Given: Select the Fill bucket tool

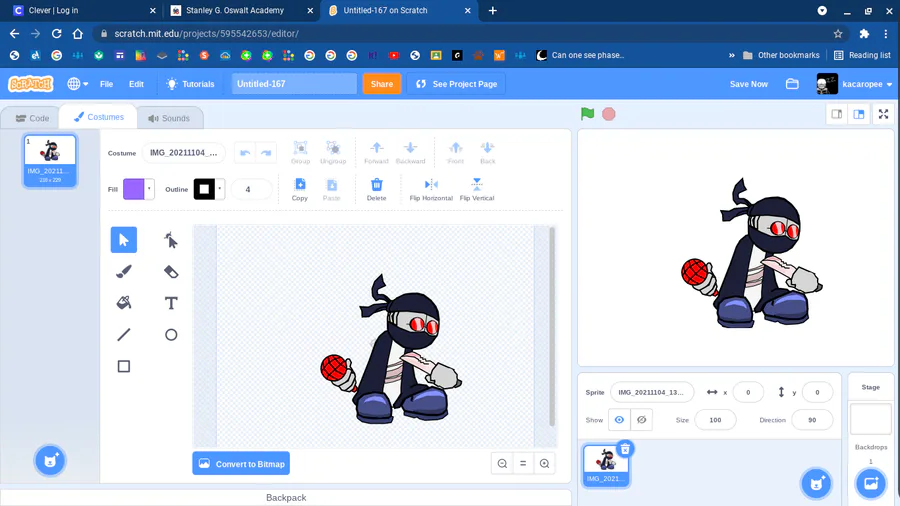Looking at the screenshot, I should (x=123, y=303).
